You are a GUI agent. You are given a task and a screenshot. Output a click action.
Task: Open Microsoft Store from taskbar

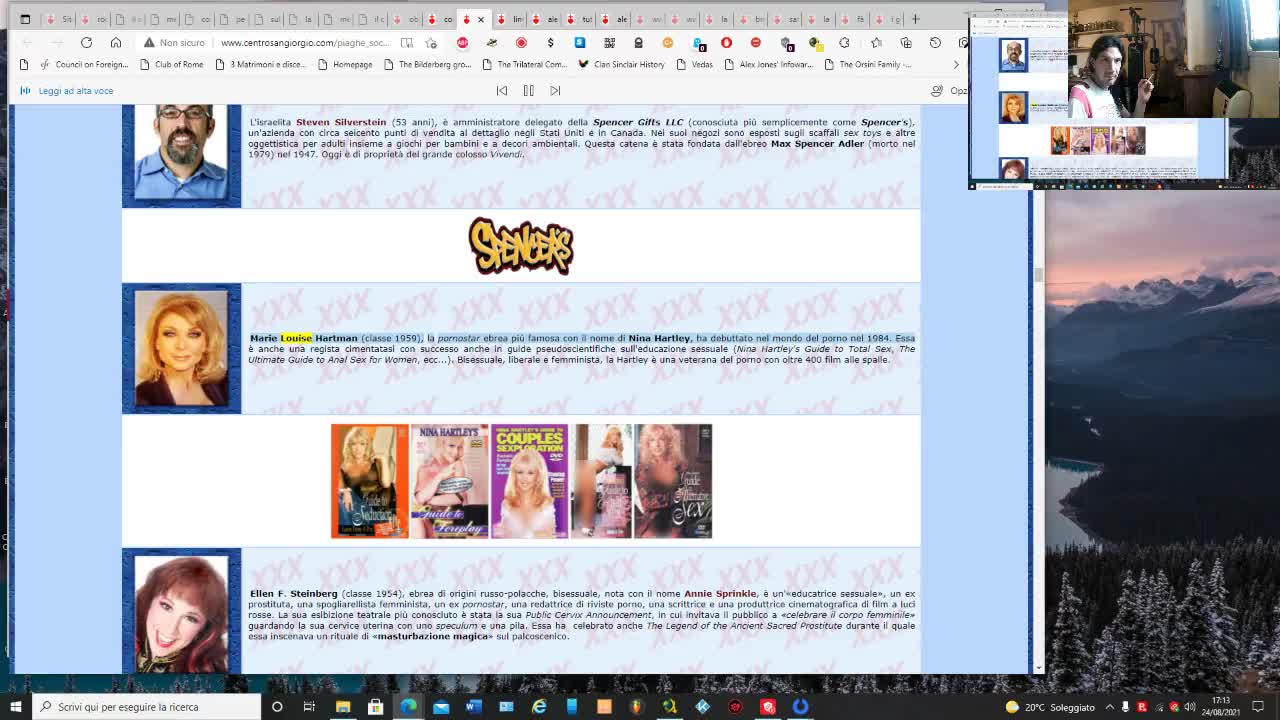375,707
